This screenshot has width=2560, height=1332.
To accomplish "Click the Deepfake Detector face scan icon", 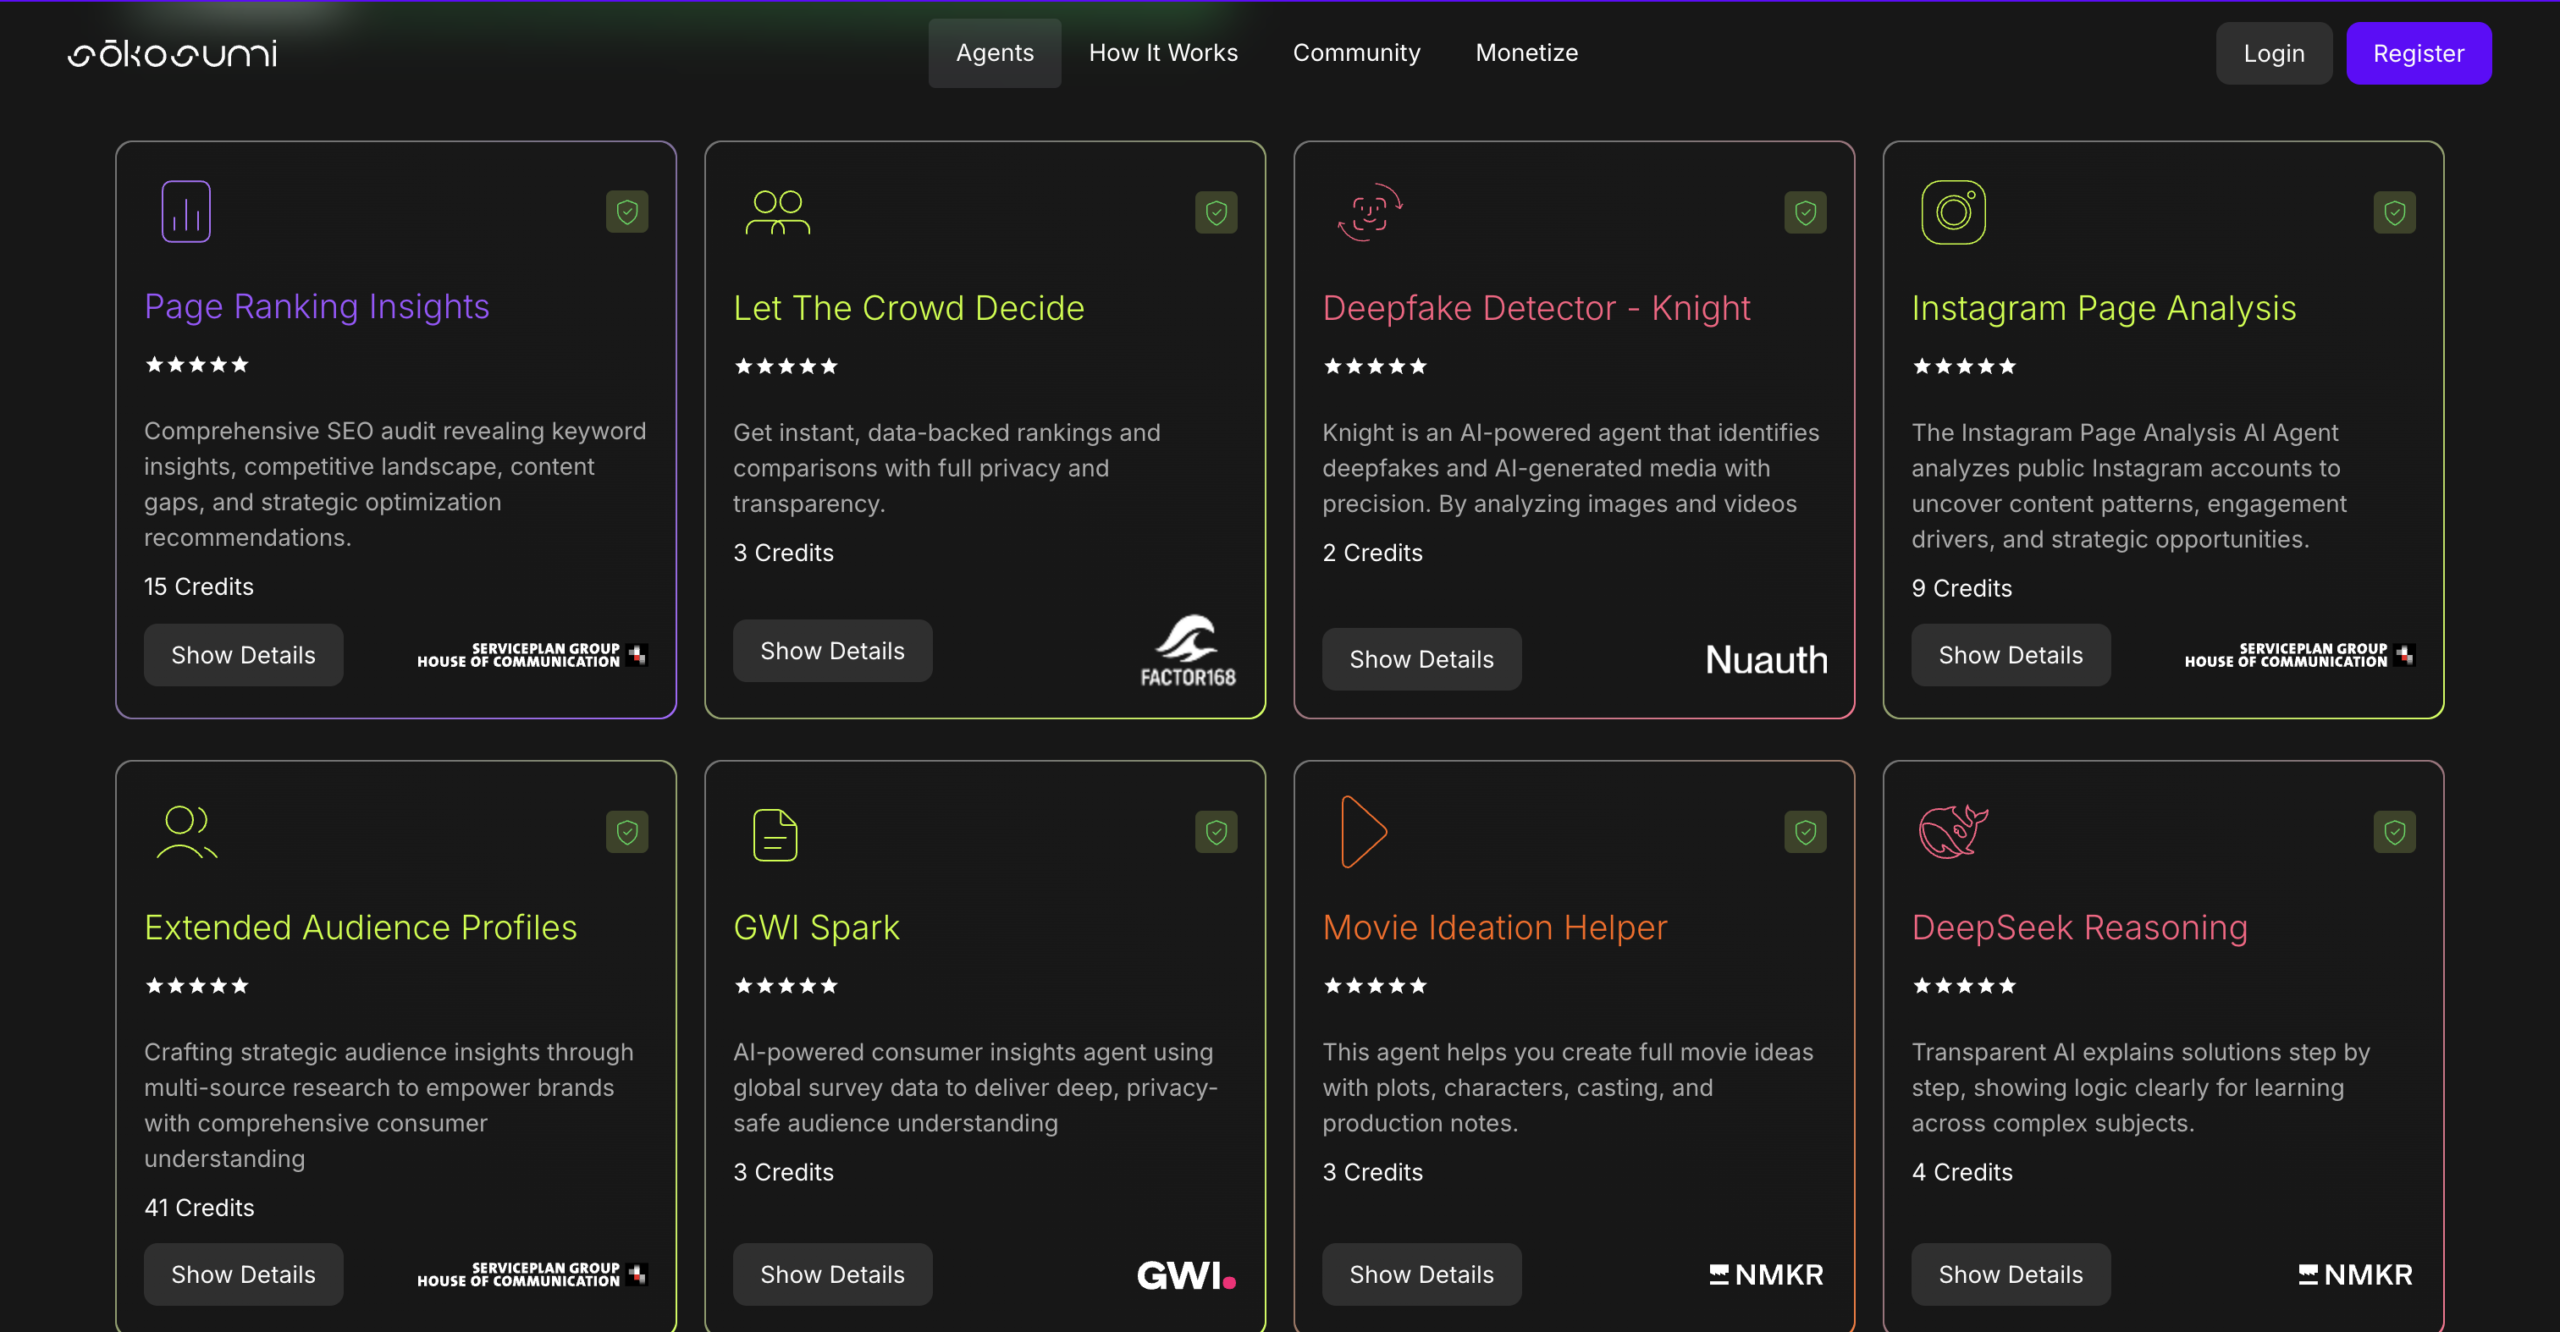I will pyautogui.click(x=1370, y=212).
